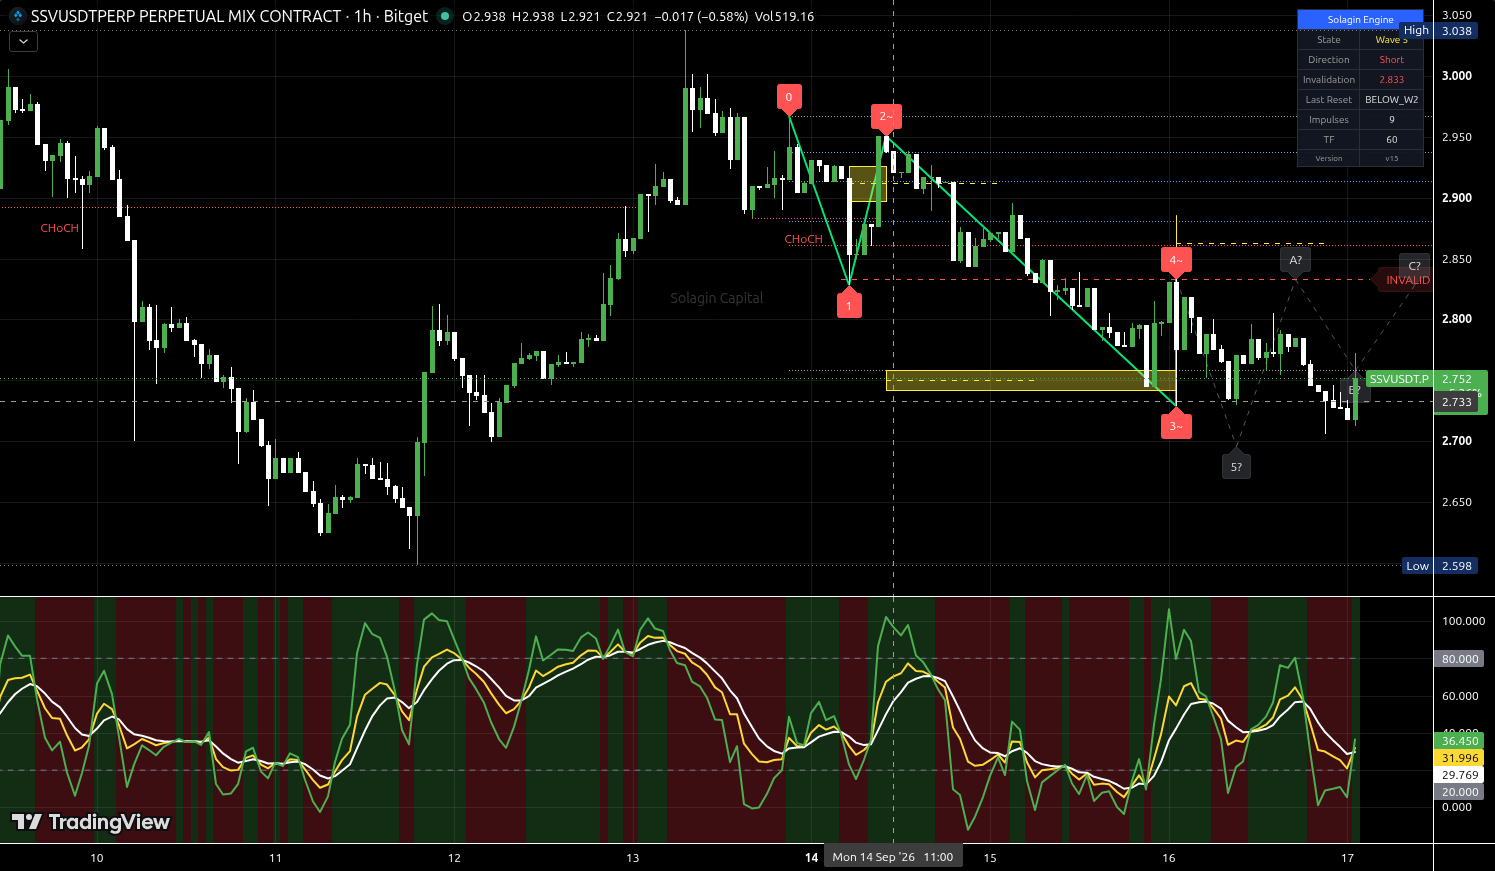The width and height of the screenshot is (1495, 871).
Task: Click the State row label
Action: point(1328,40)
